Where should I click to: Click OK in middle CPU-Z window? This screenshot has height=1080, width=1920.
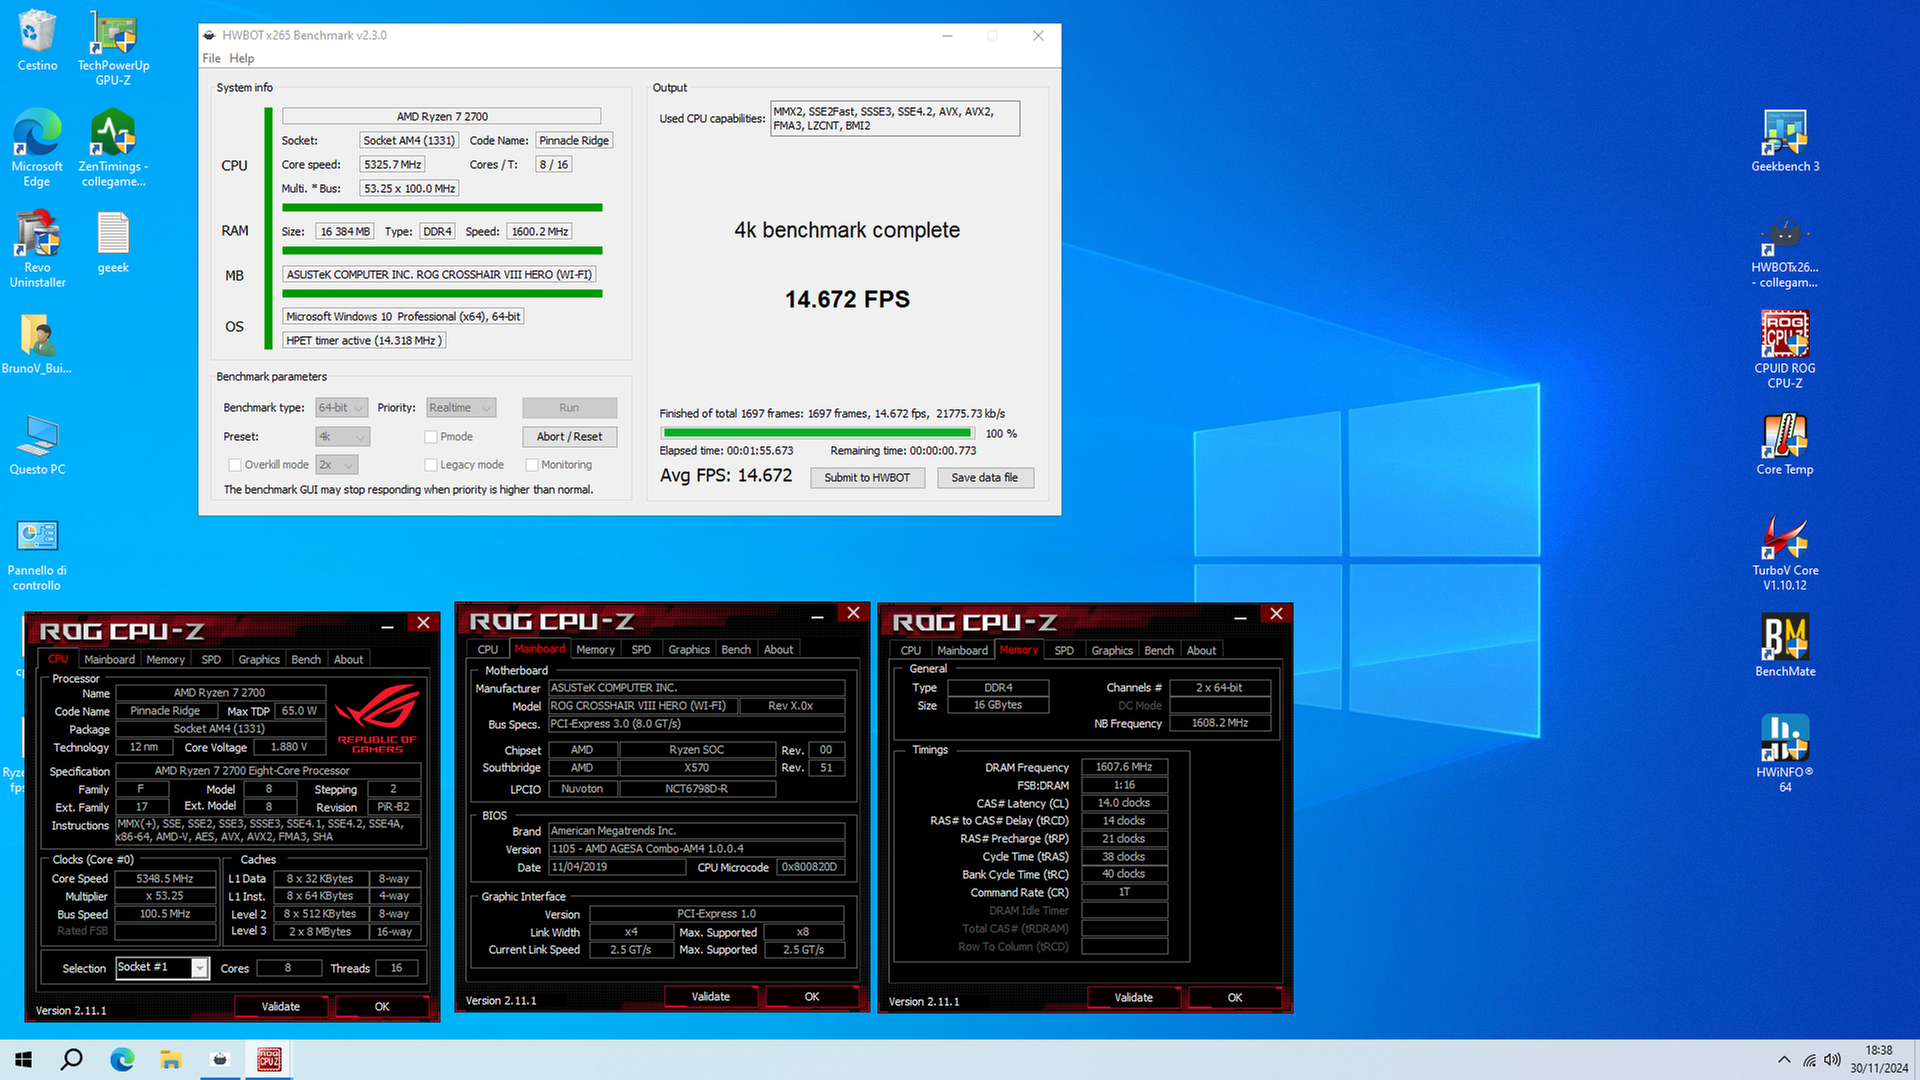[x=812, y=996]
